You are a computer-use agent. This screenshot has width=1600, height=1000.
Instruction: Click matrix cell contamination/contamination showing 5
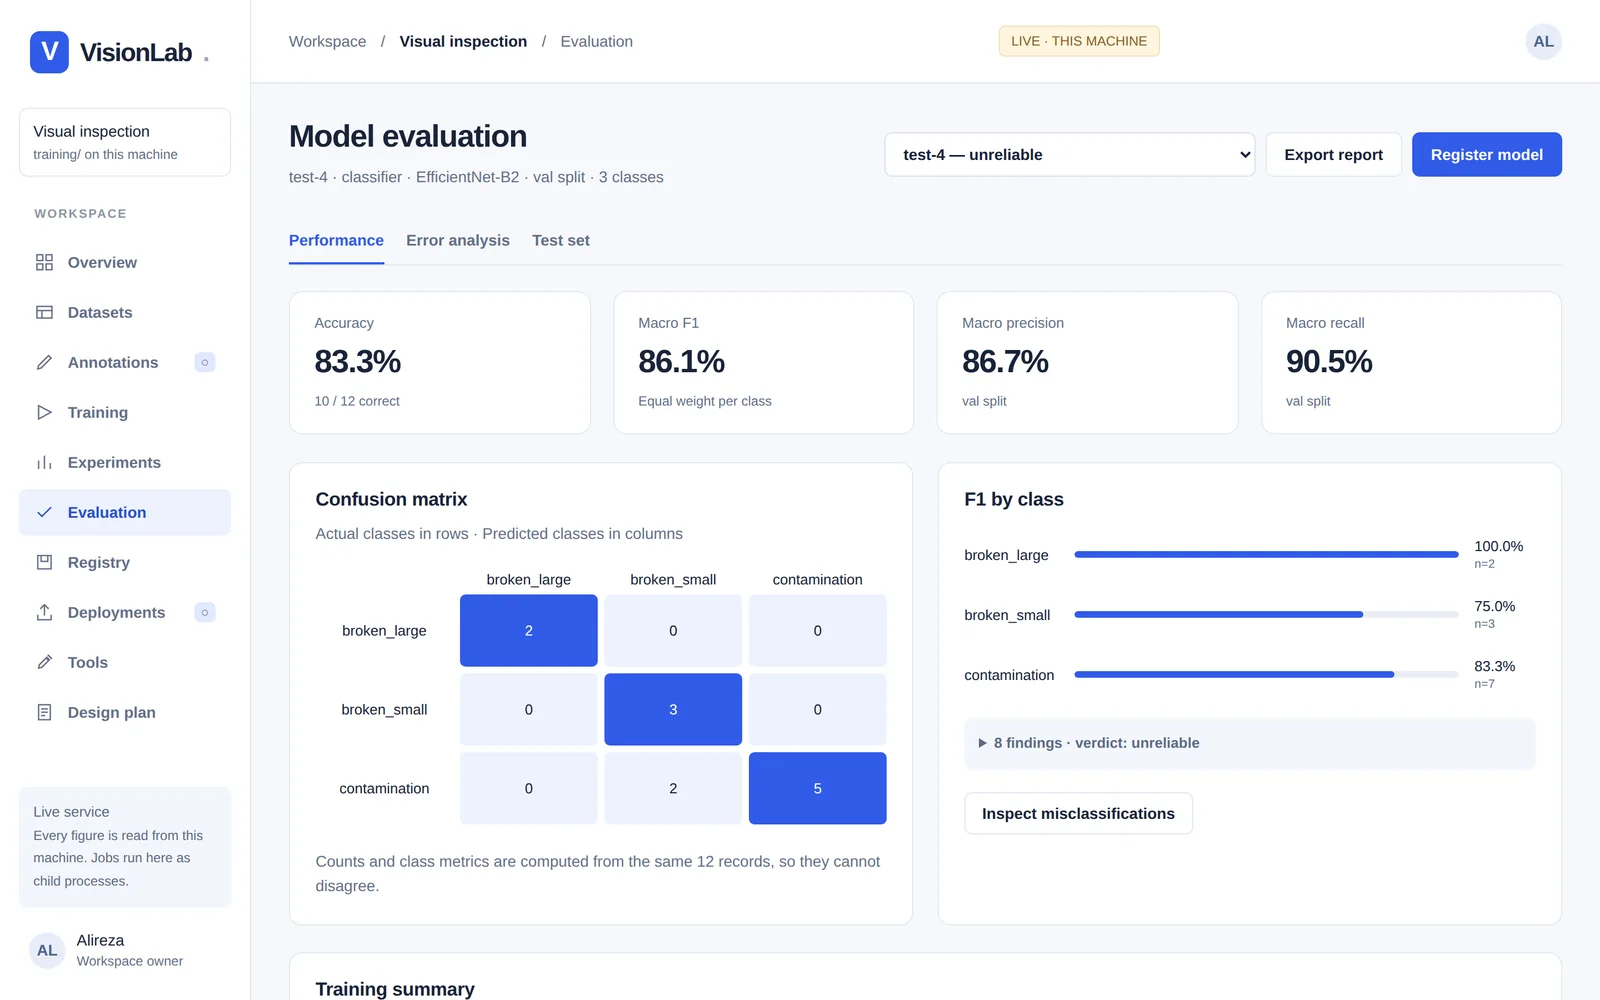click(817, 788)
